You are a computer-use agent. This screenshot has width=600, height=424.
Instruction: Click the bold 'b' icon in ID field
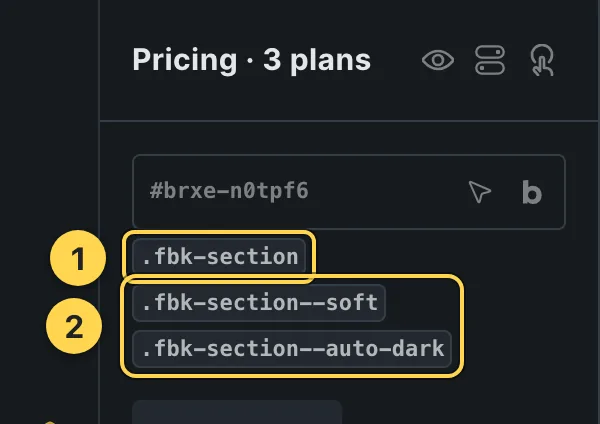(x=532, y=192)
